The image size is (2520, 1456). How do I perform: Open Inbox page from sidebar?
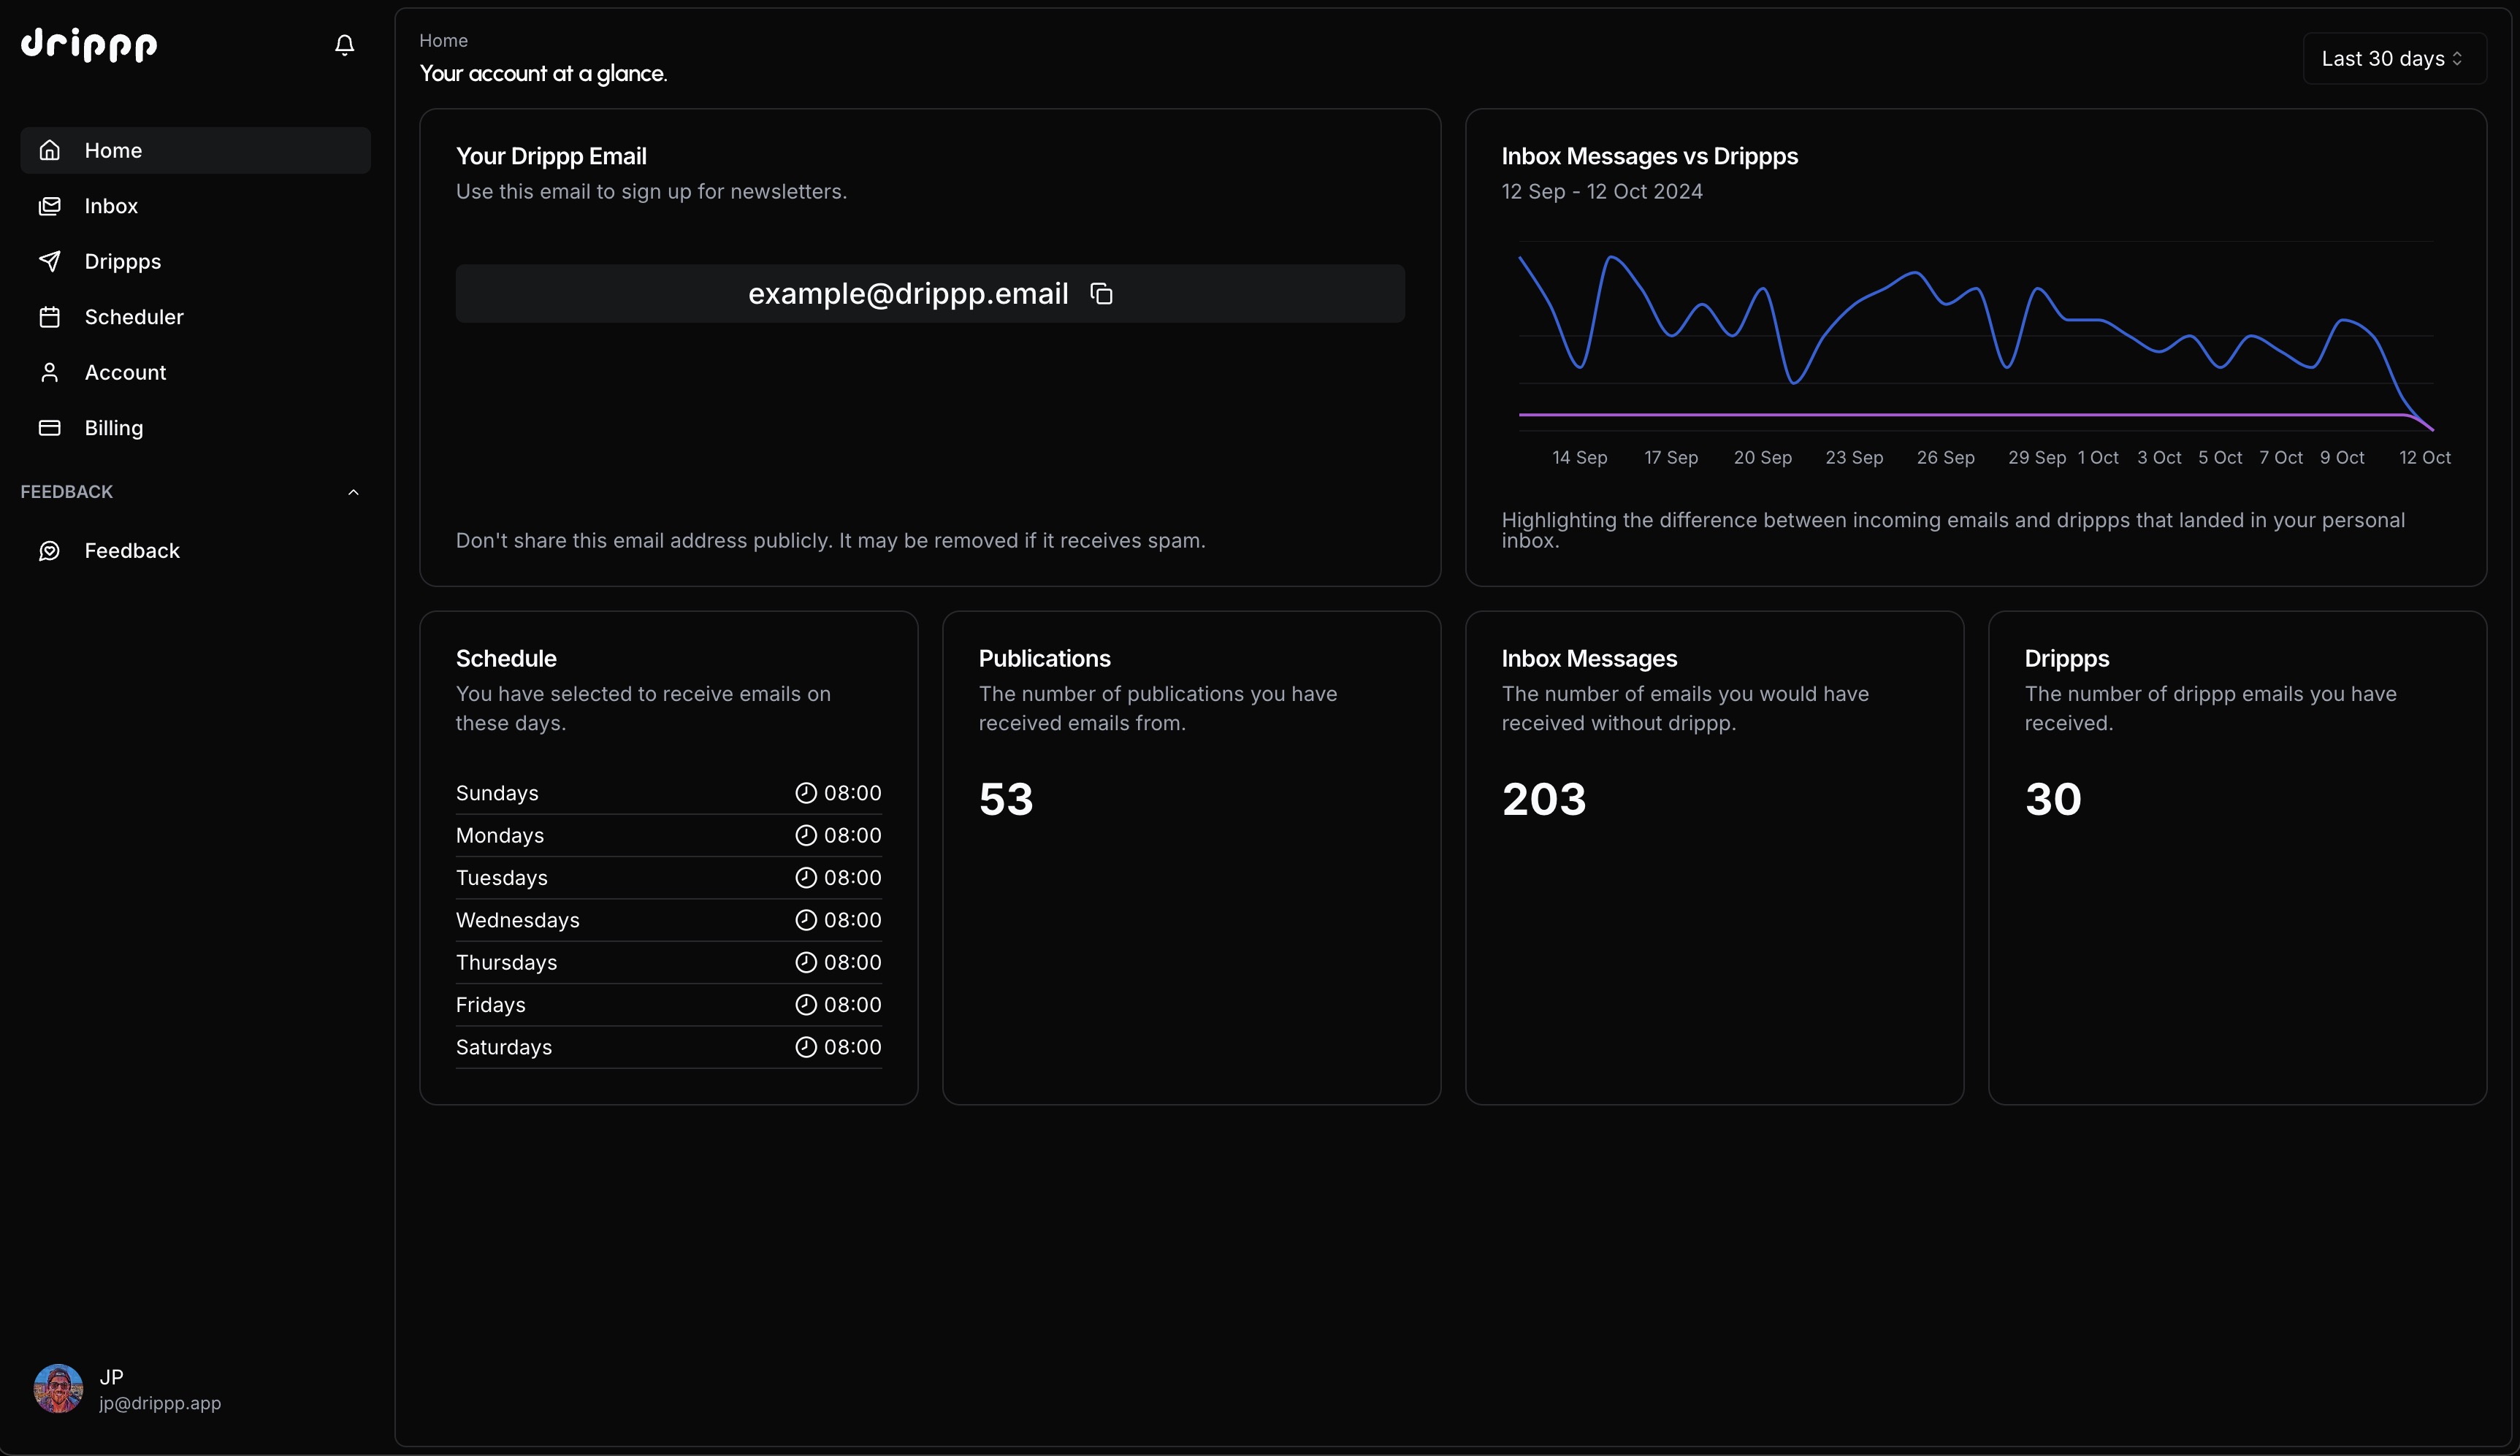coord(196,206)
